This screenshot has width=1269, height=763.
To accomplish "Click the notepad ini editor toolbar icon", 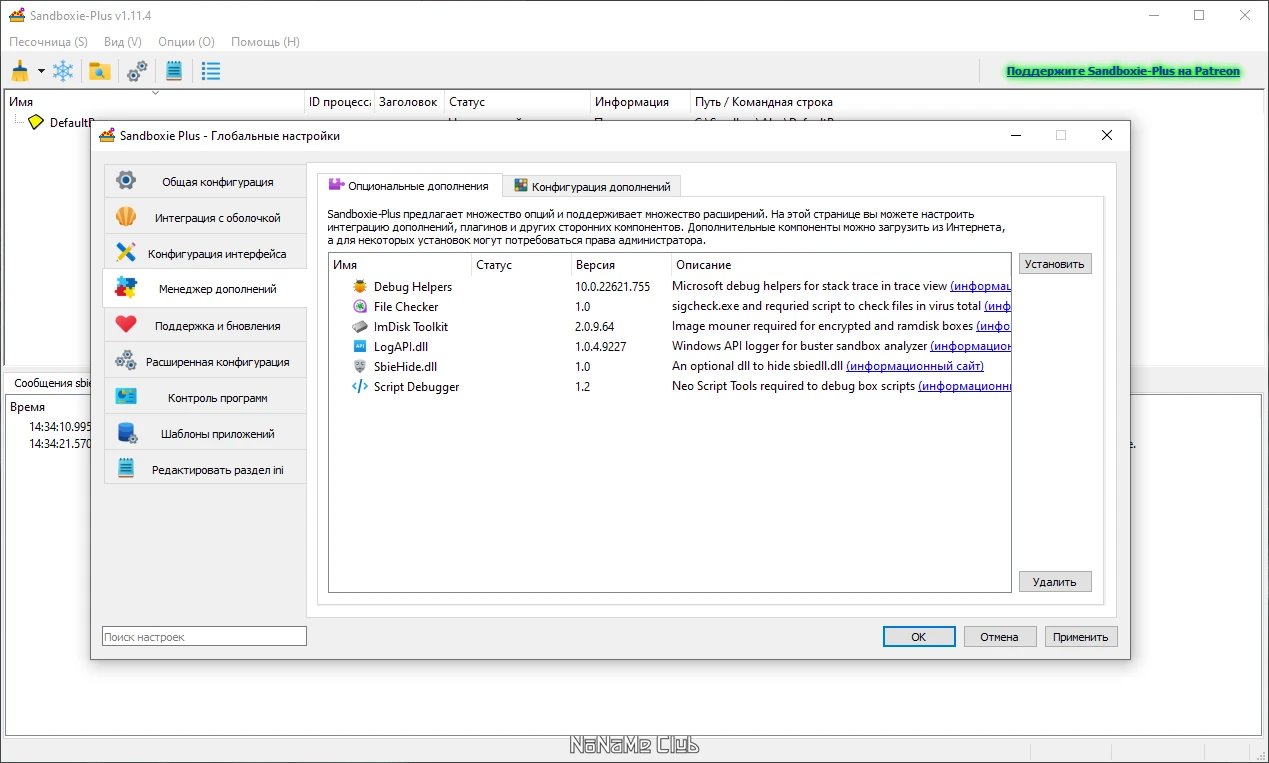I will [174, 71].
